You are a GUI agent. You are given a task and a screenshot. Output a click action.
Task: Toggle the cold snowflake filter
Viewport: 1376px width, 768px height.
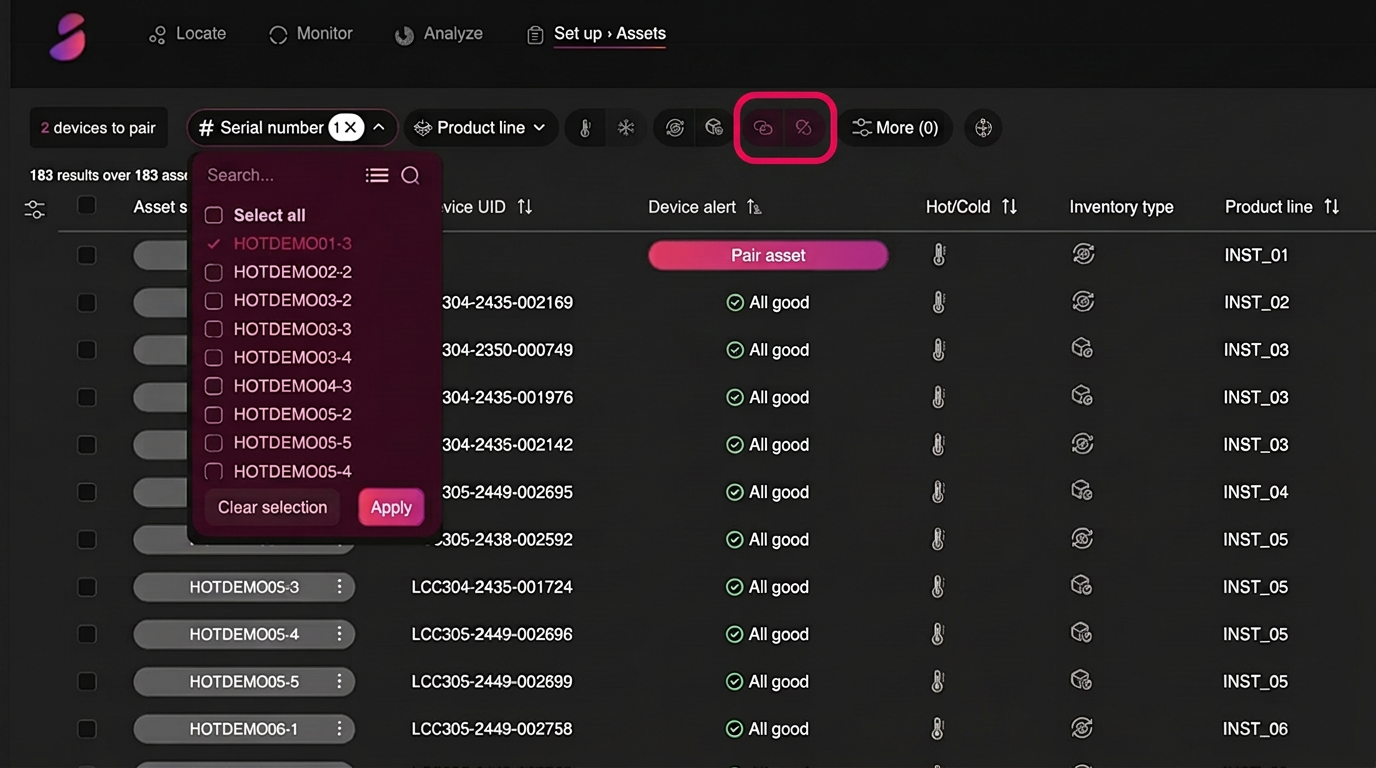point(626,128)
